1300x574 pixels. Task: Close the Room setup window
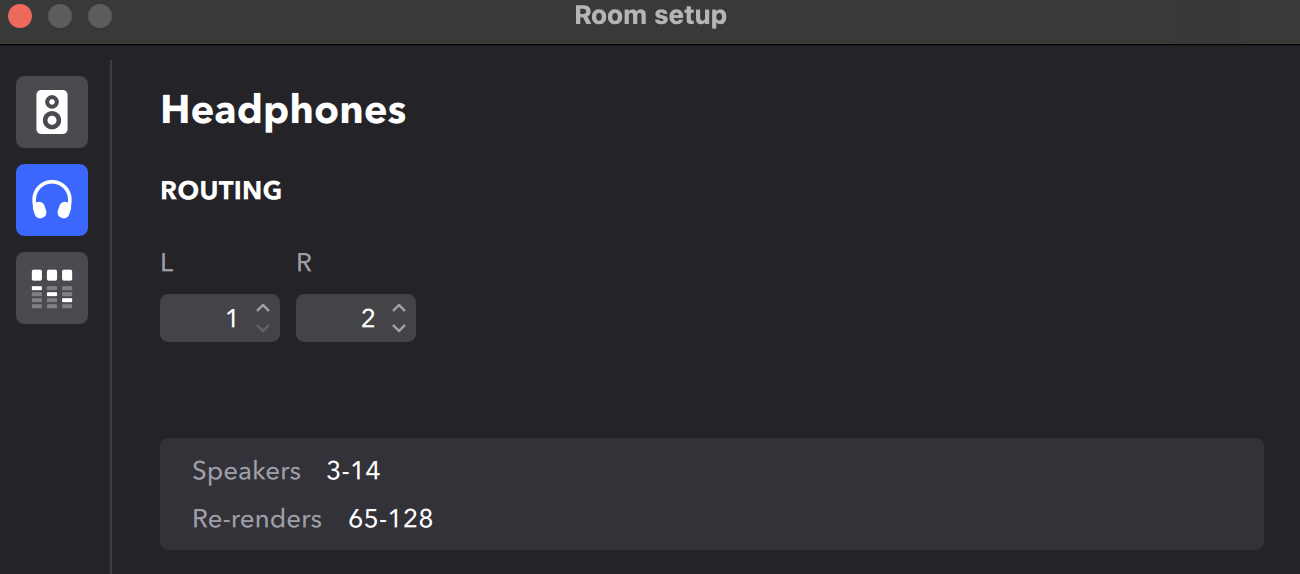pyautogui.click(x=20, y=16)
